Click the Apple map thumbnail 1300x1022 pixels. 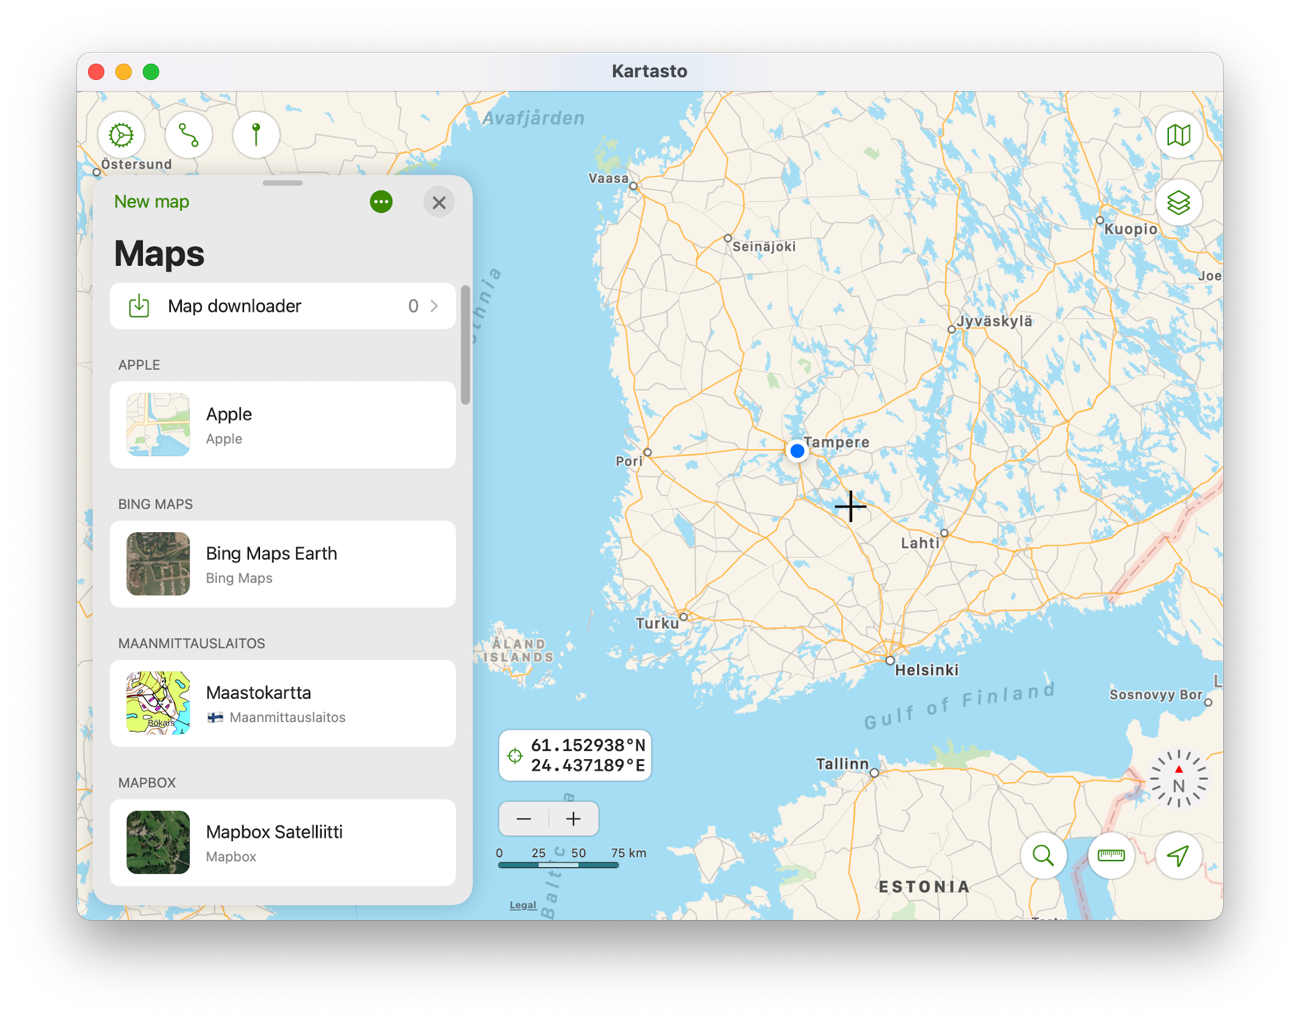(158, 425)
